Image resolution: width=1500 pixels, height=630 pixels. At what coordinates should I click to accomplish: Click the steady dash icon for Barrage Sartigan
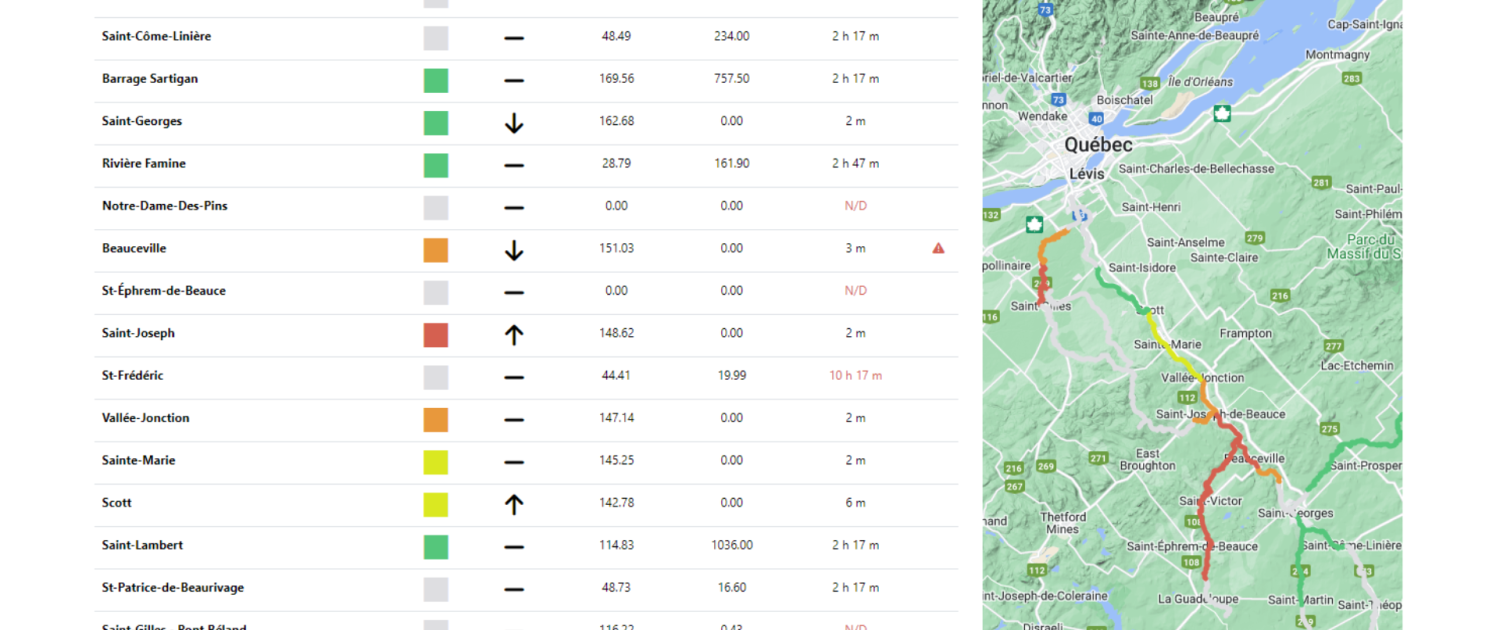(514, 80)
